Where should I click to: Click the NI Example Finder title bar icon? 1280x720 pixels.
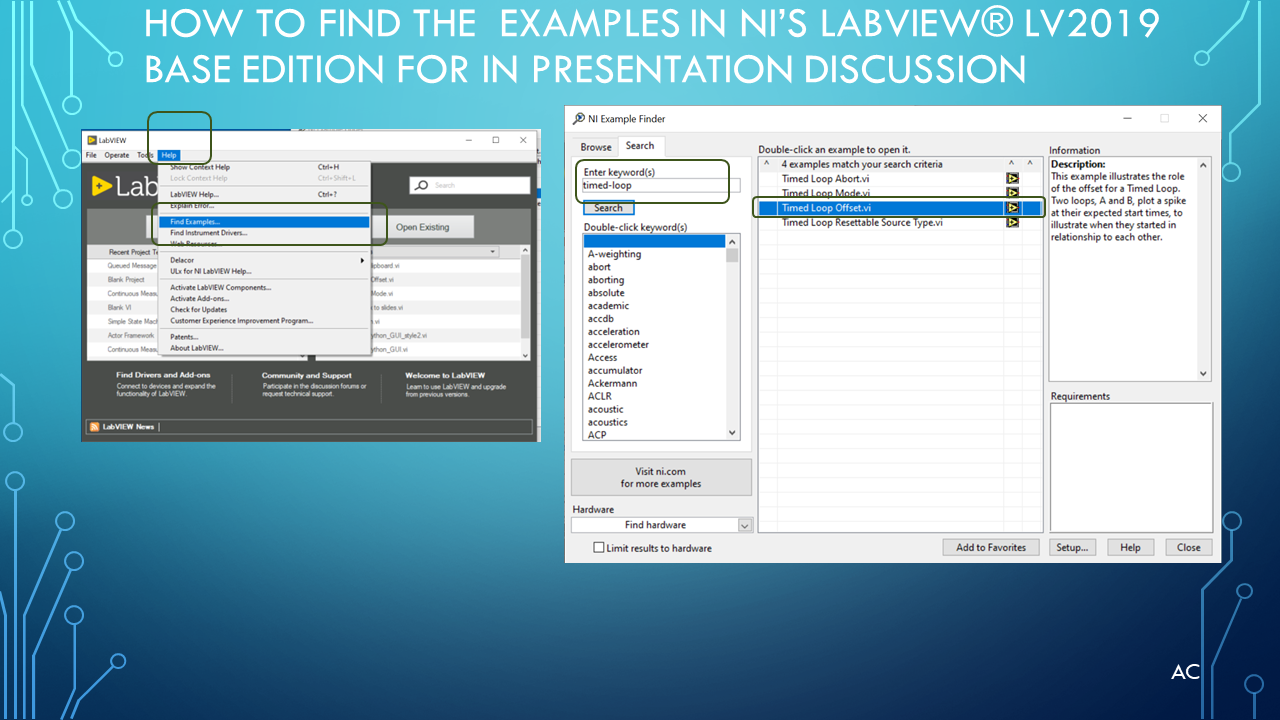[579, 119]
